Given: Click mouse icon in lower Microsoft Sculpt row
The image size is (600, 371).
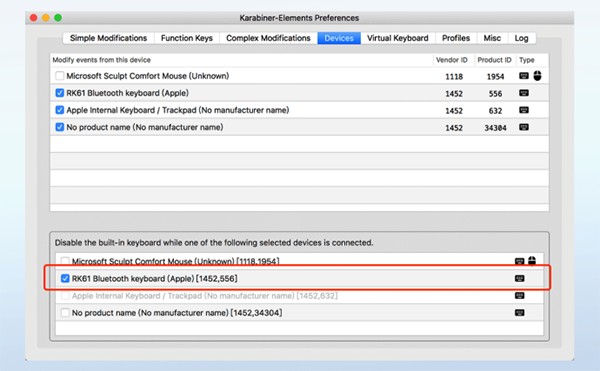Looking at the screenshot, I should point(532,261).
